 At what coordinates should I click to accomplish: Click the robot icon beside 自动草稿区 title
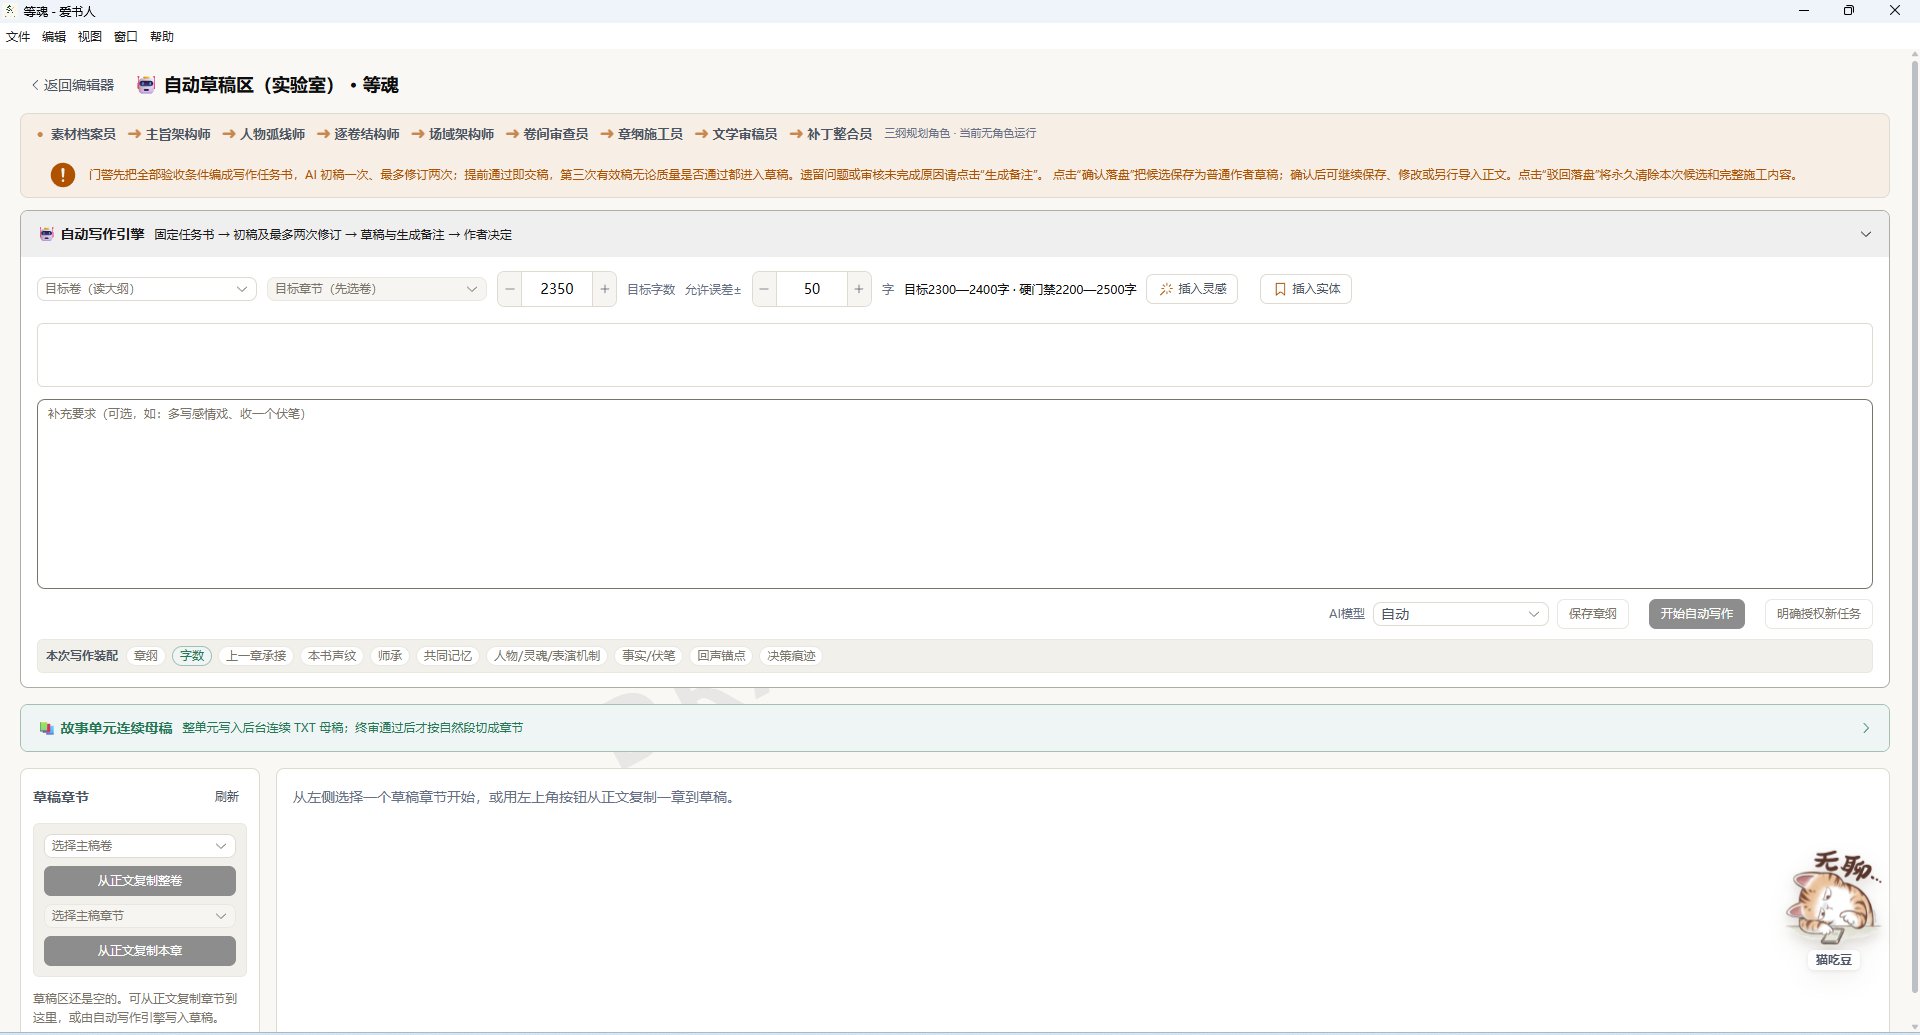[146, 85]
